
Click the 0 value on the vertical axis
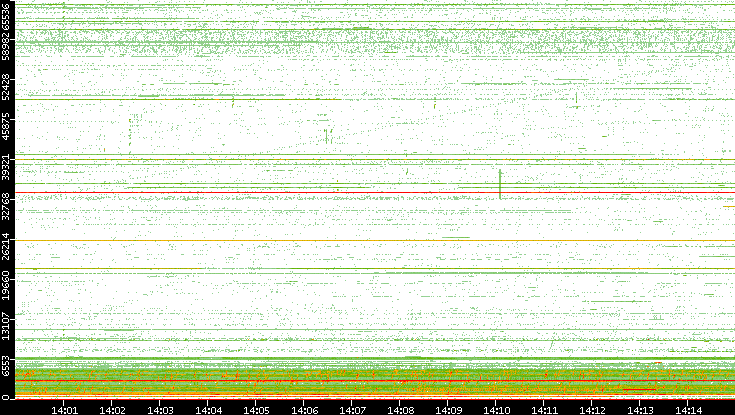[x=5, y=398]
